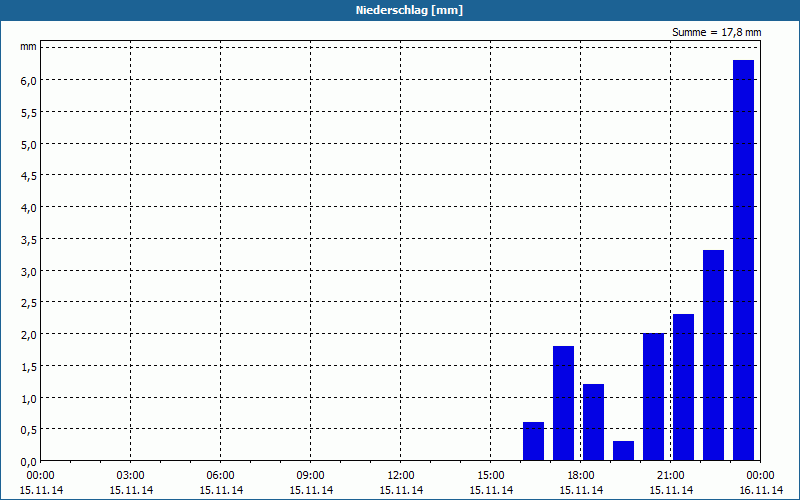The height and width of the screenshot is (500, 800).
Task: Click the 09:00 time axis label
Action: pyautogui.click(x=311, y=476)
